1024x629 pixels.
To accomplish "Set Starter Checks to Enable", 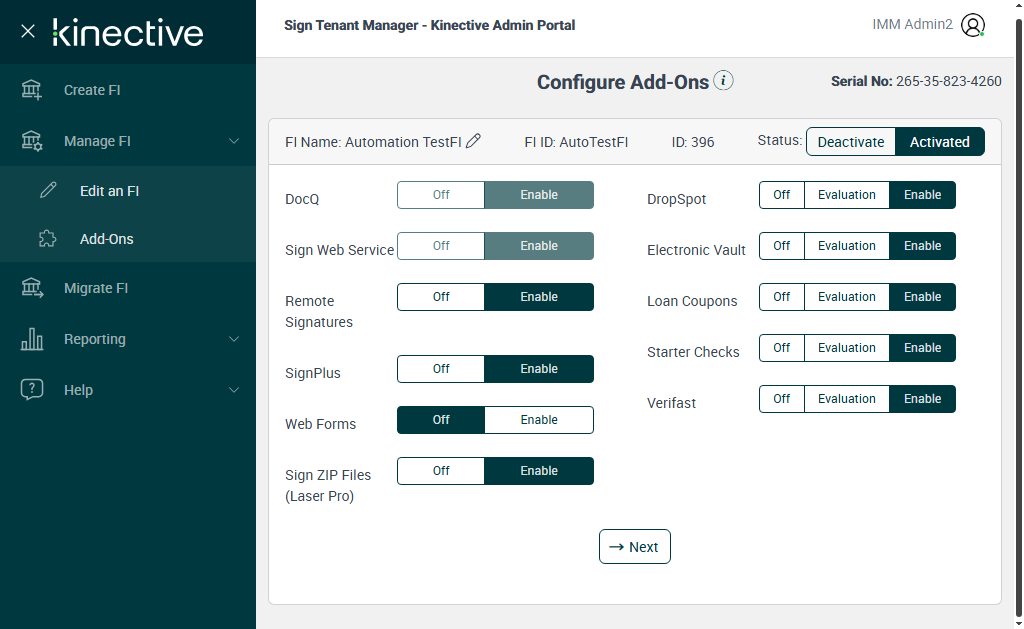I will [922, 347].
